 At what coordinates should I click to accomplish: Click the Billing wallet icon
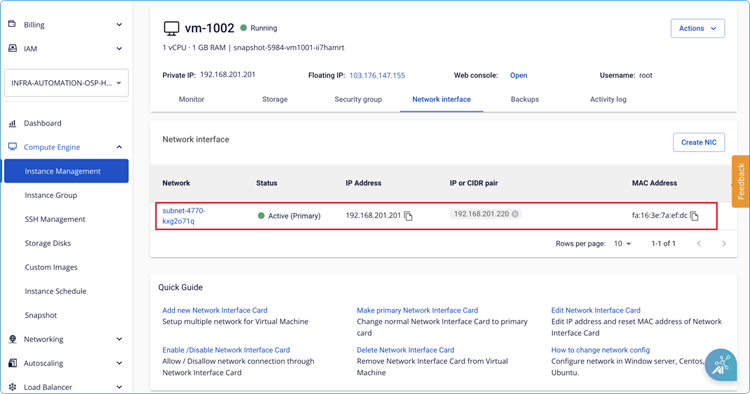click(12, 24)
